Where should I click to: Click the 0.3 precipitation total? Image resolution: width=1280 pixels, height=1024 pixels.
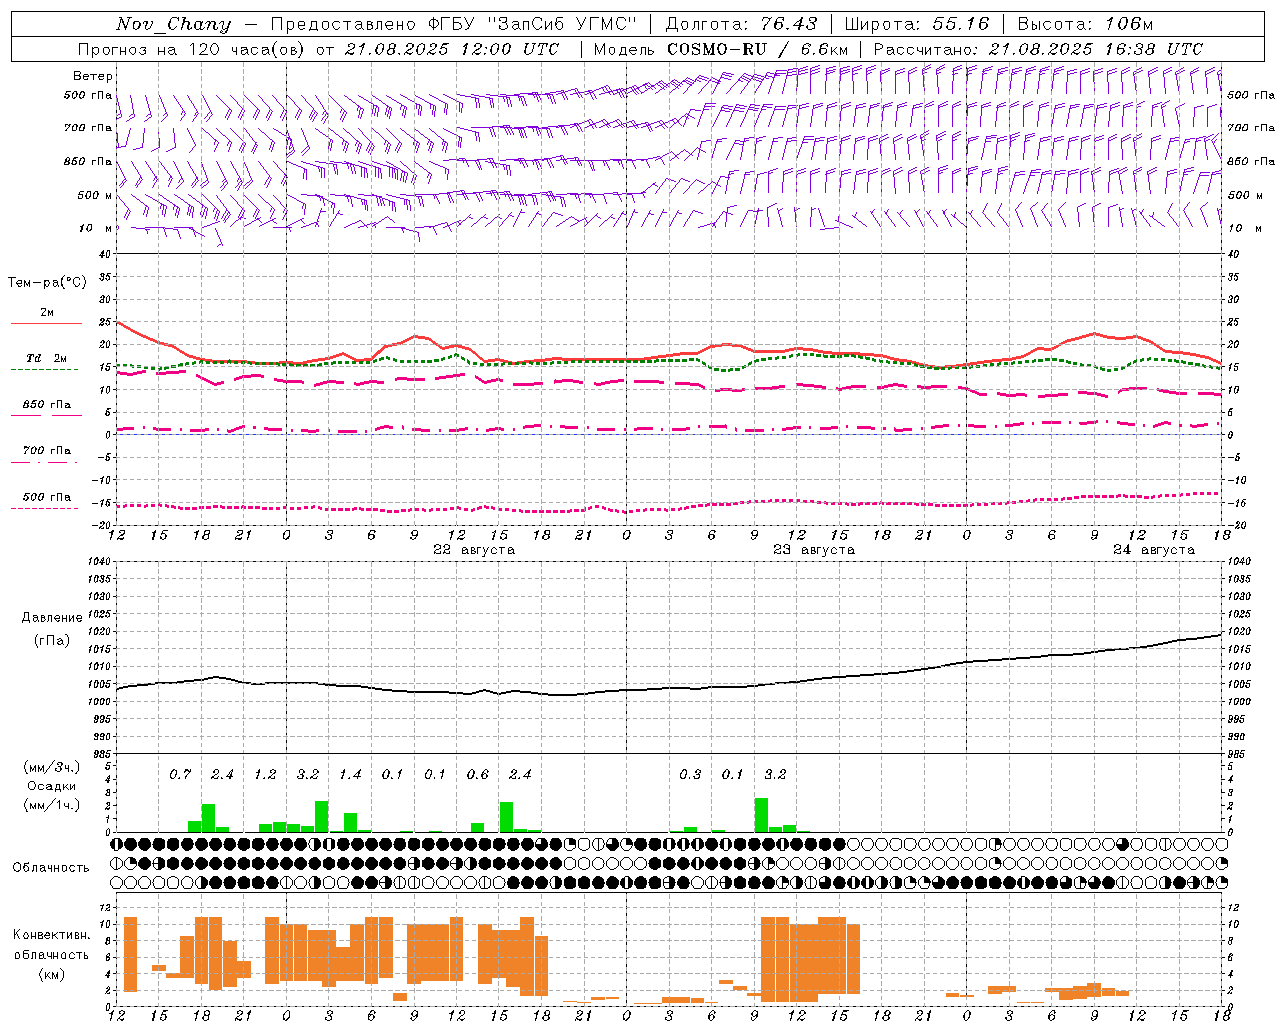tap(690, 775)
